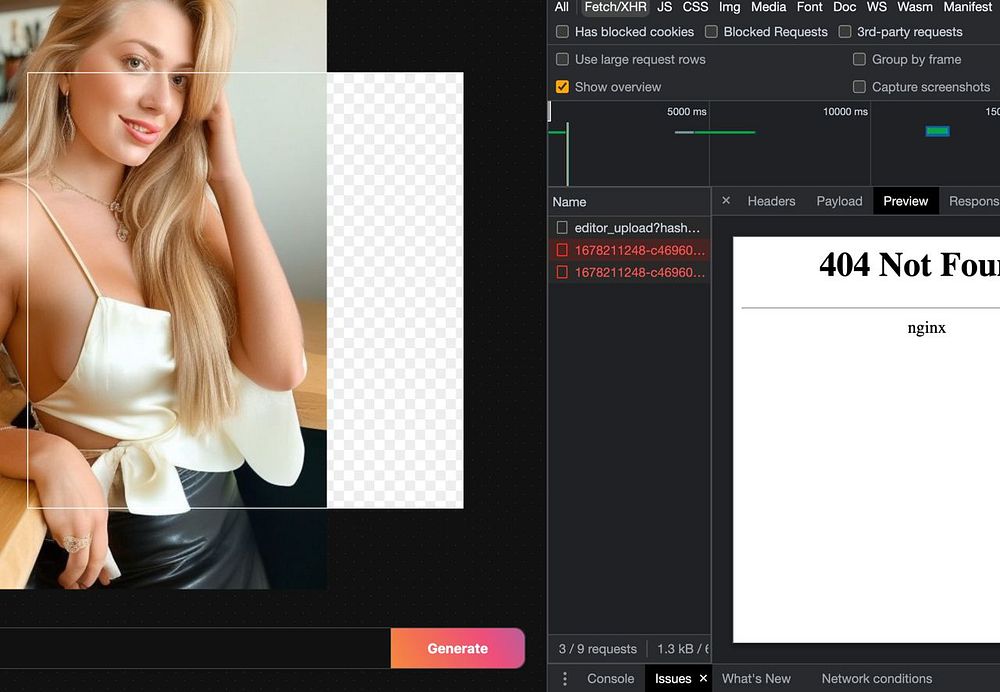Uncheck Show overview
This screenshot has height=692, width=1000.
click(562, 87)
